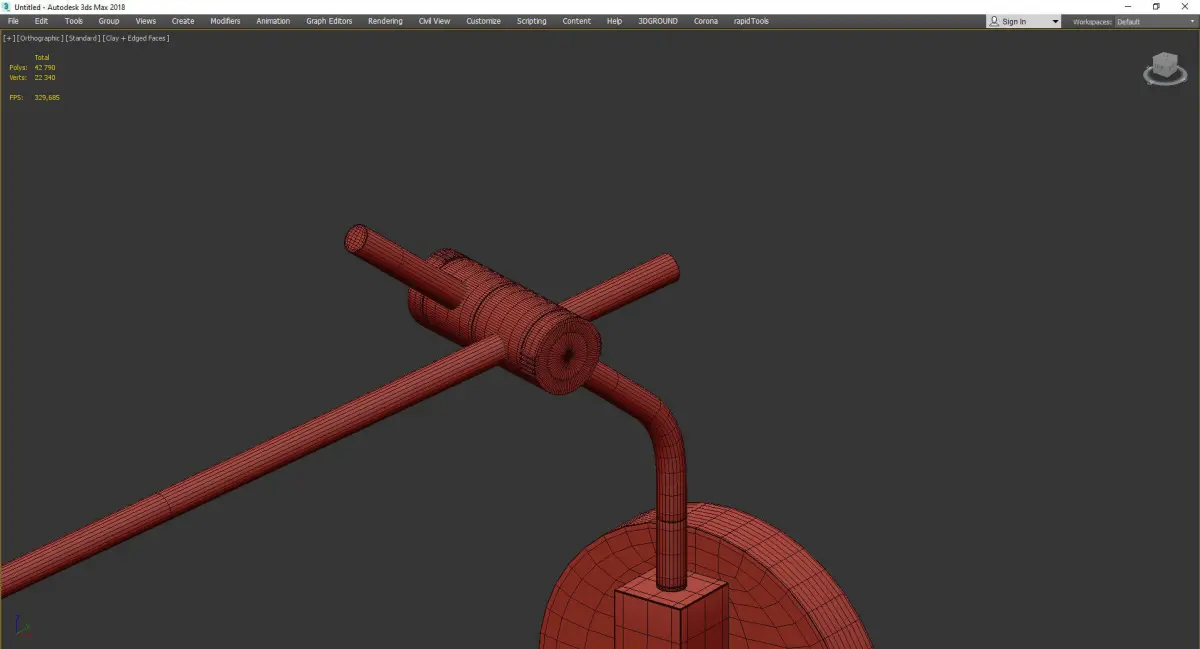The image size is (1200, 649).
Task: Open the viewport [+] general menu
Action: coord(8,38)
